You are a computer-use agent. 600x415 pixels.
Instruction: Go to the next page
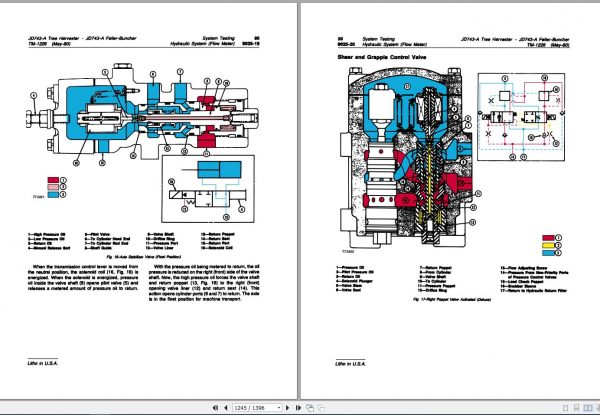point(287,408)
